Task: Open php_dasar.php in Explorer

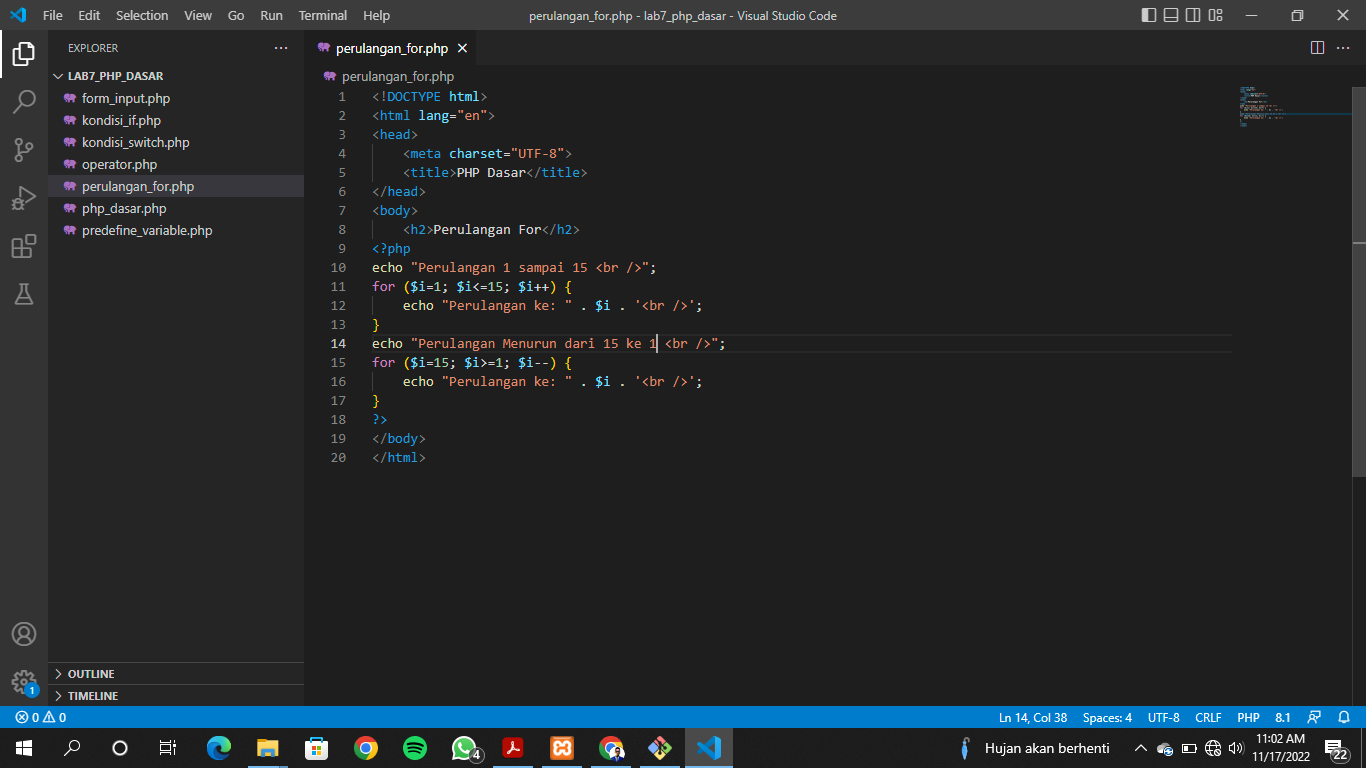Action: [176, 208]
